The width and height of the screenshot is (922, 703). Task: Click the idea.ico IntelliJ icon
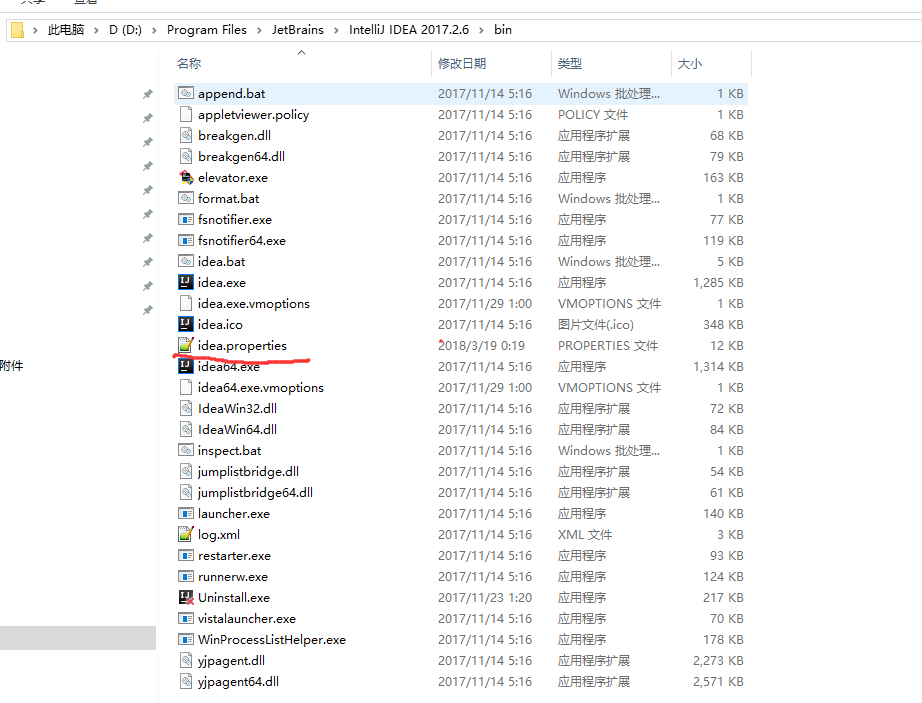[186, 324]
